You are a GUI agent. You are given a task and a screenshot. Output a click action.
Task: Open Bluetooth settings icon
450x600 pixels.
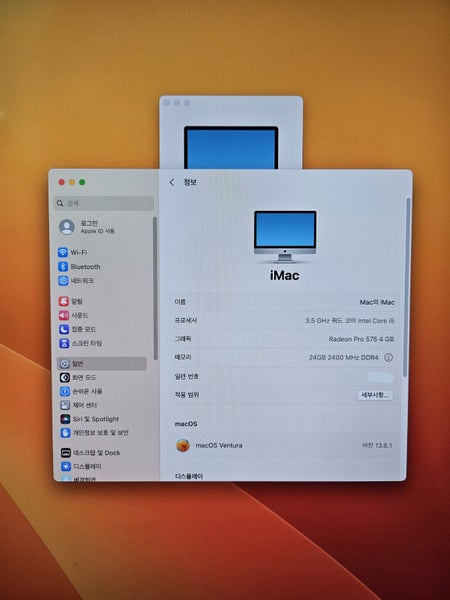tap(63, 267)
